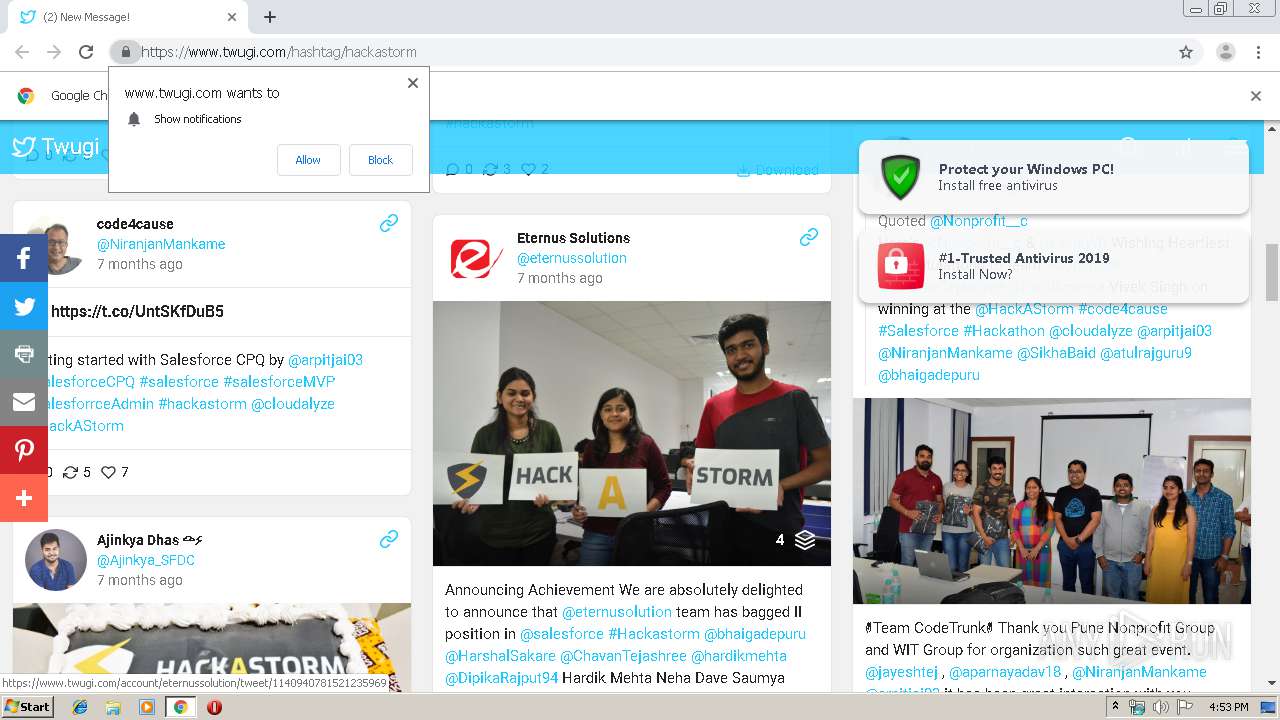This screenshot has width=1280, height=720.
Task: Open #1-Trusted Antivirus 2019 notification
Action: (1054, 266)
